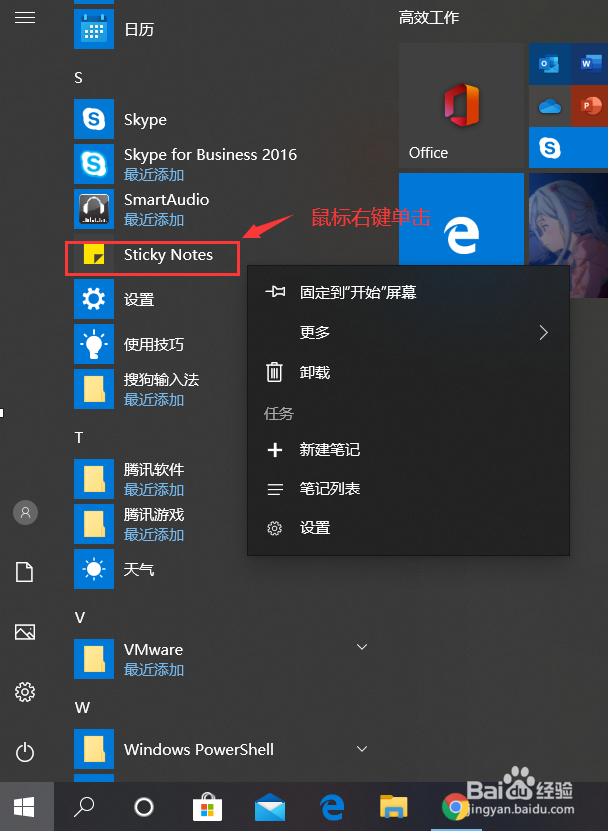
Task: Expand the VMware folder chevron
Action: 362,647
